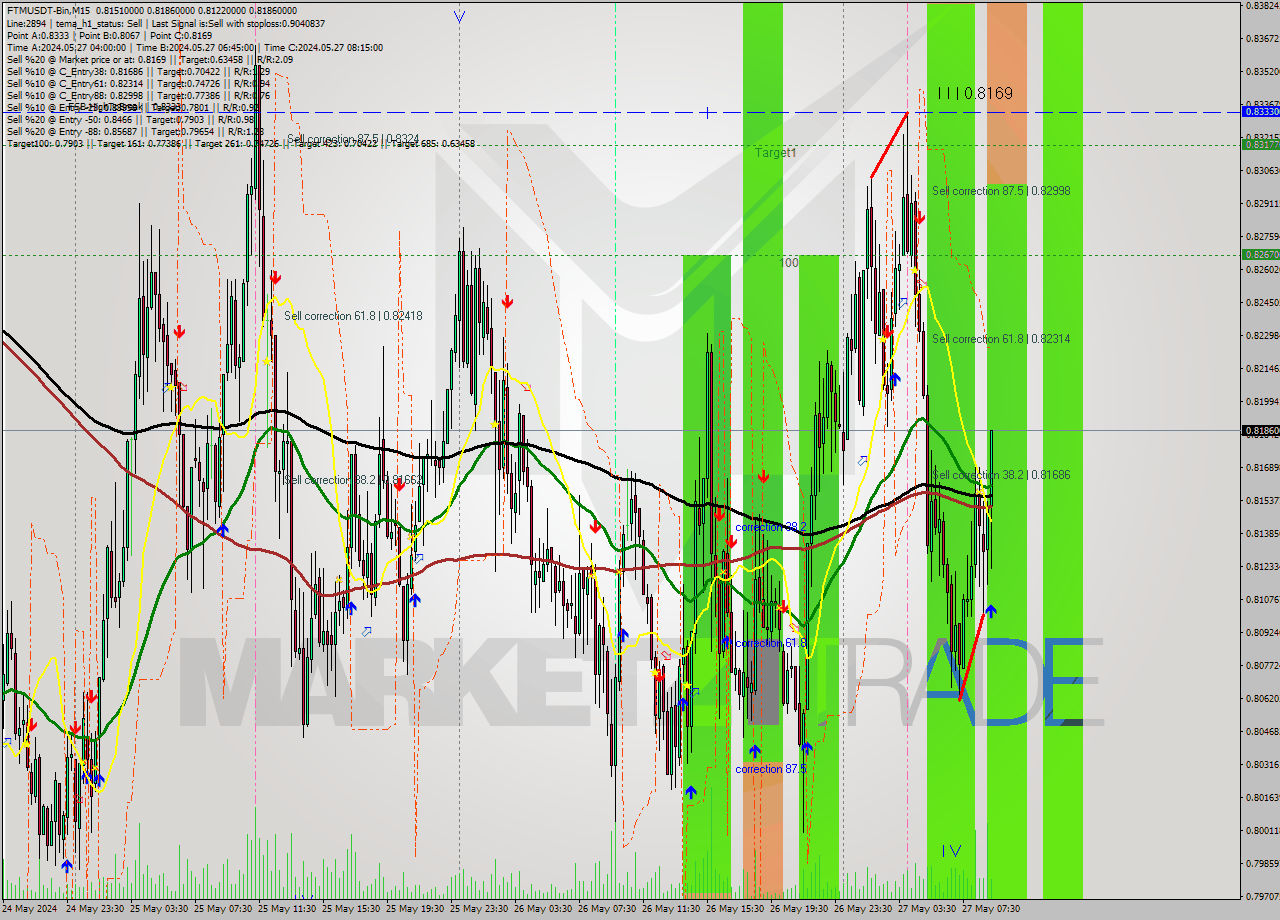Select the blue correction 87.5 label
Image resolution: width=1280 pixels, height=920 pixels.
tap(771, 769)
